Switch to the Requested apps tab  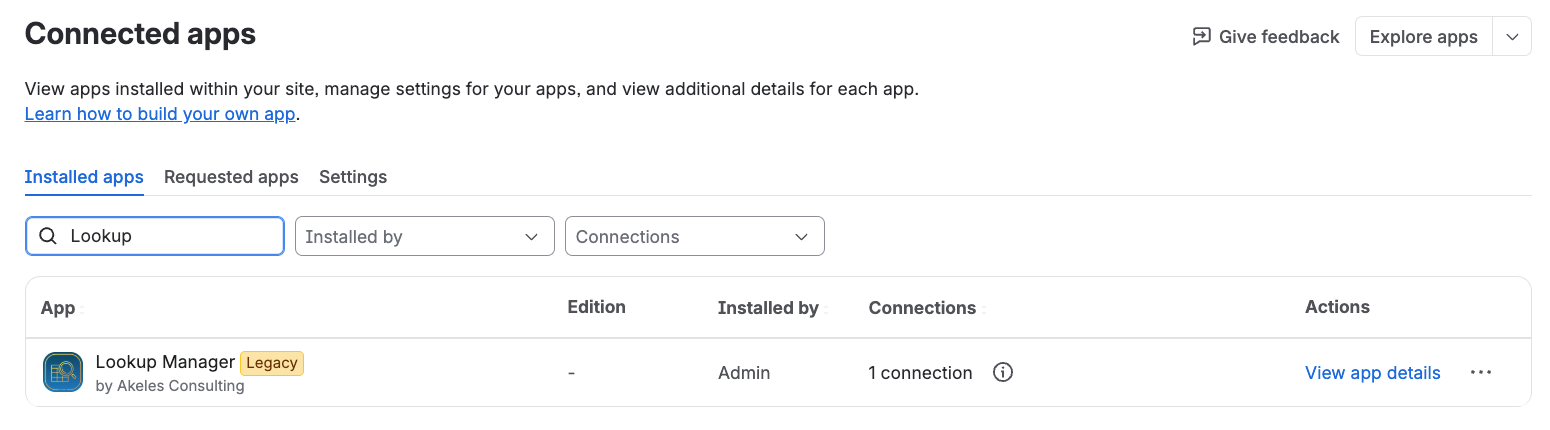(x=231, y=177)
